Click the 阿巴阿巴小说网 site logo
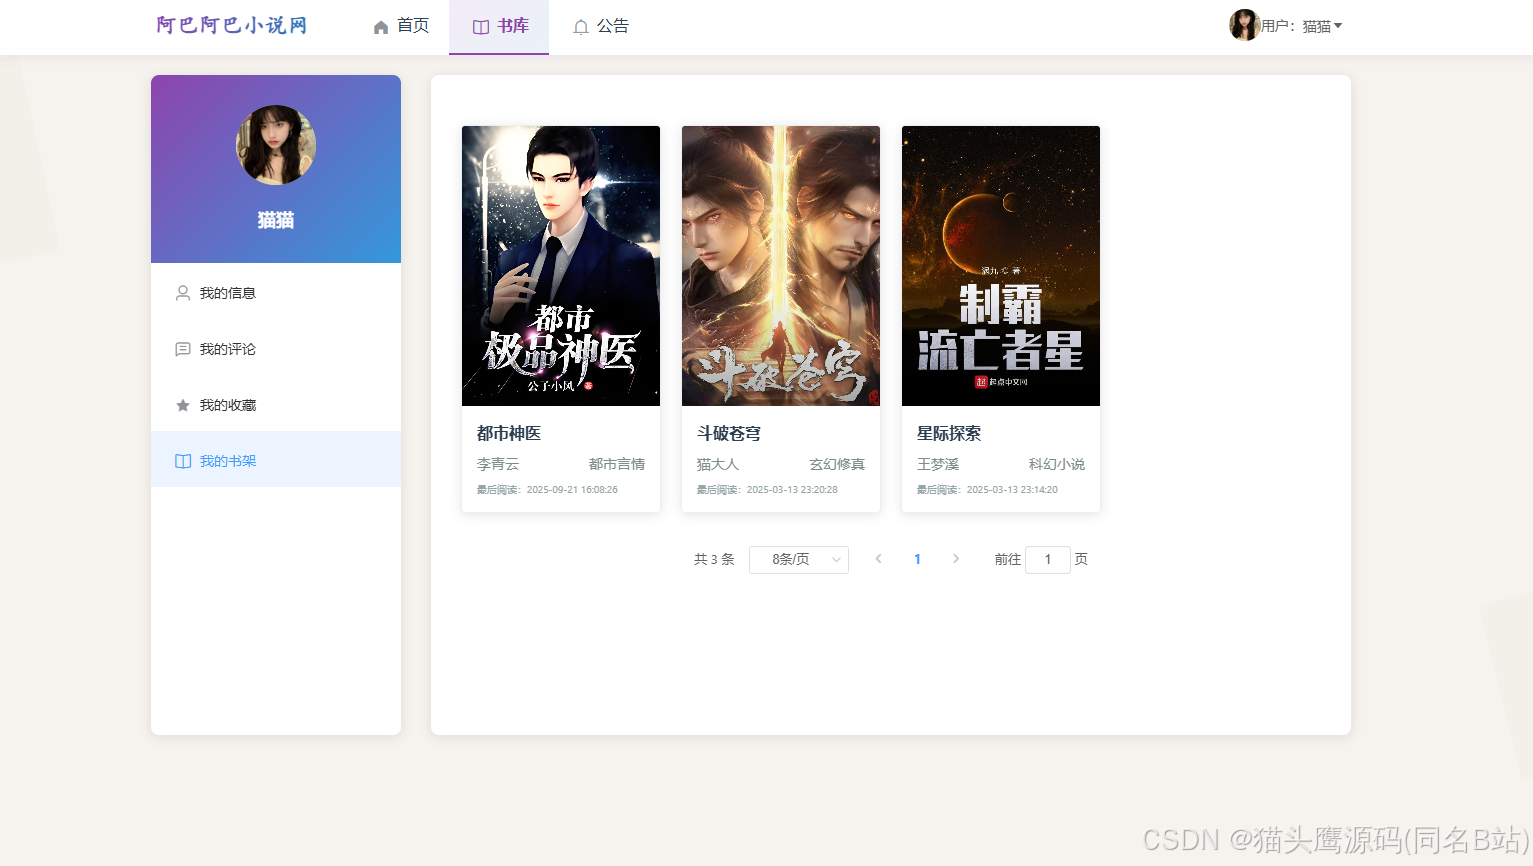This screenshot has height=866, width=1533. click(x=231, y=25)
